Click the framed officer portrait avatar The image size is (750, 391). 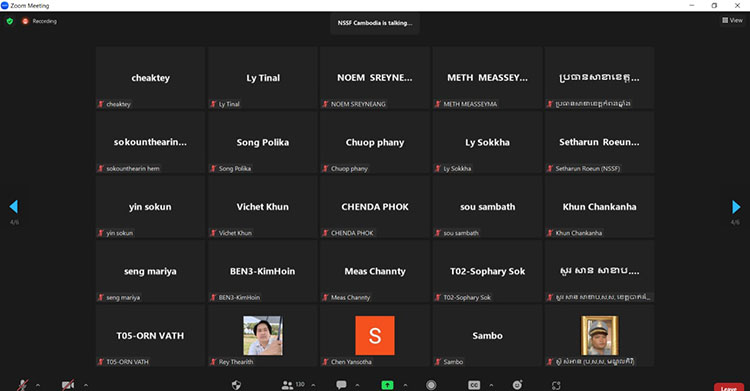[x=599, y=335]
